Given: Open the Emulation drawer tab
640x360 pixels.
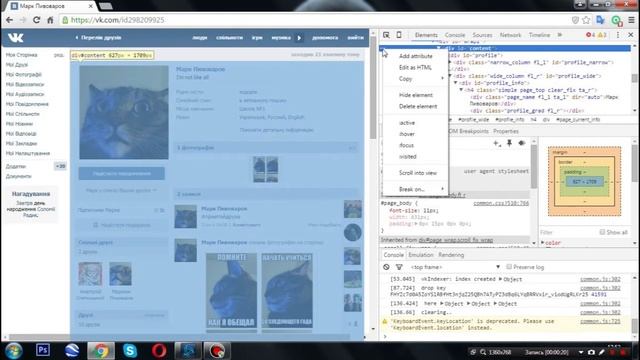Looking at the screenshot, I should click(421, 255).
